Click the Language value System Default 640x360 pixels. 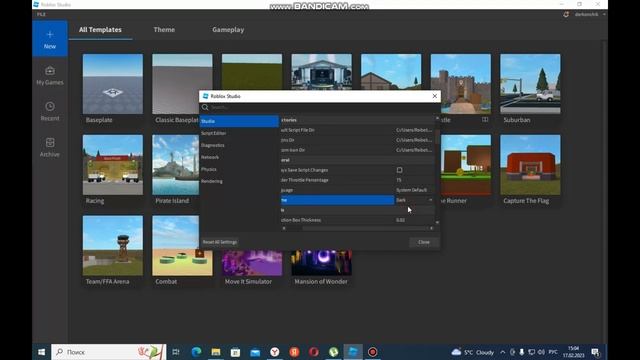tap(411, 190)
